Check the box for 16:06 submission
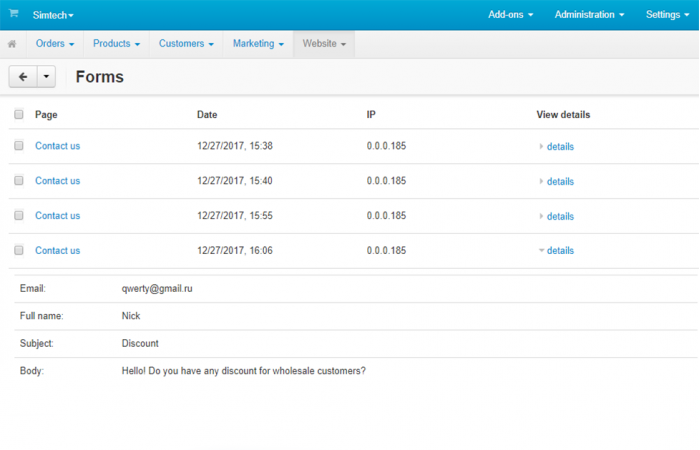Image resolution: width=700 pixels, height=450 pixels. (19, 250)
